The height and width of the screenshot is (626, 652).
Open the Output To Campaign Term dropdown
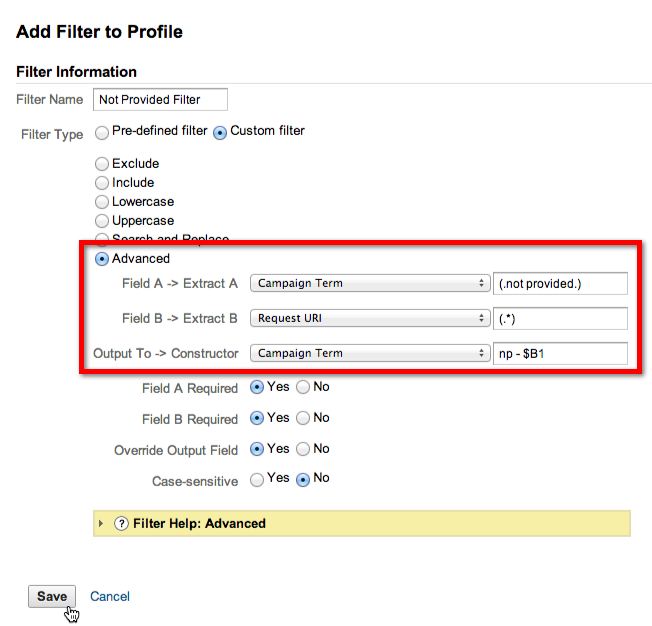click(x=369, y=353)
